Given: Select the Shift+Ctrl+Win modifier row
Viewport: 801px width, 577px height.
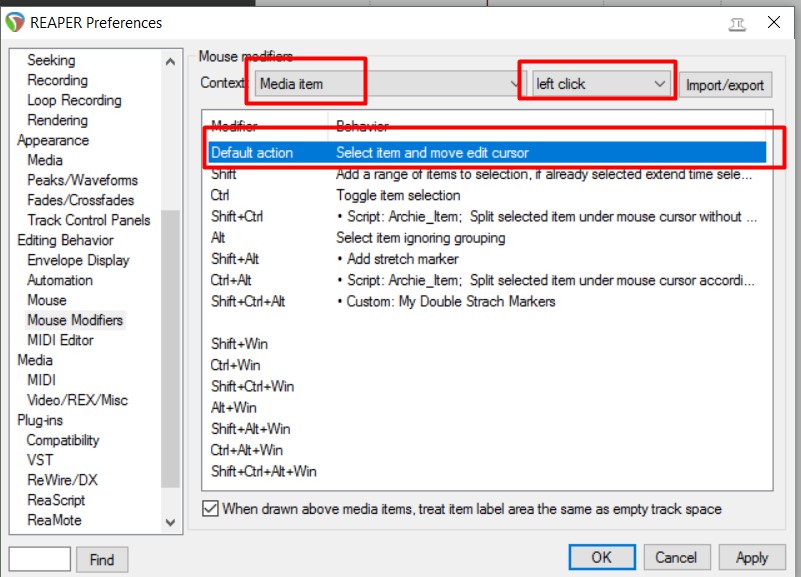Looking at the screenshot, I should [487, 386].
